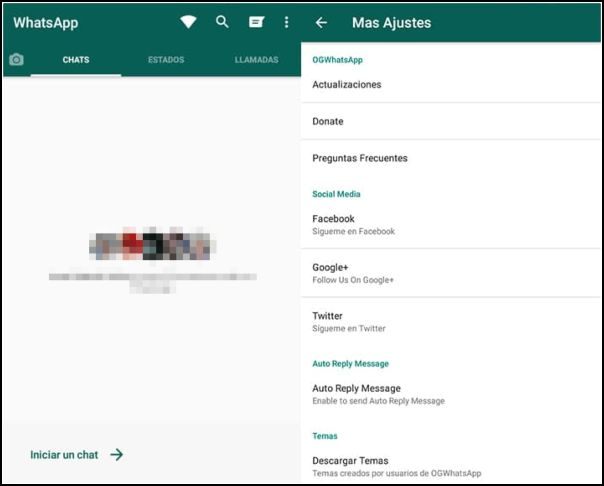Tap the Social Media section header
The height and width of the screenshot is (486, 604).
[x=336, y=194]
